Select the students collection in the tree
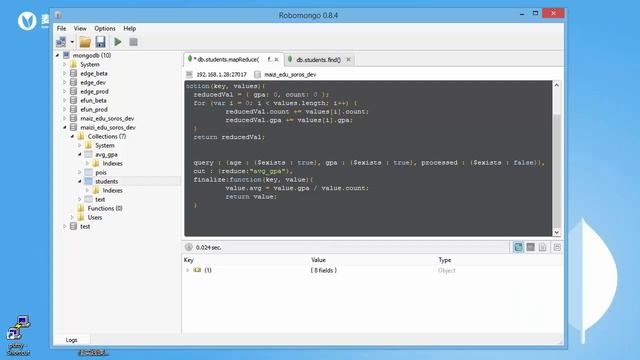Viewport: 640px width, 360px height. 107,181
